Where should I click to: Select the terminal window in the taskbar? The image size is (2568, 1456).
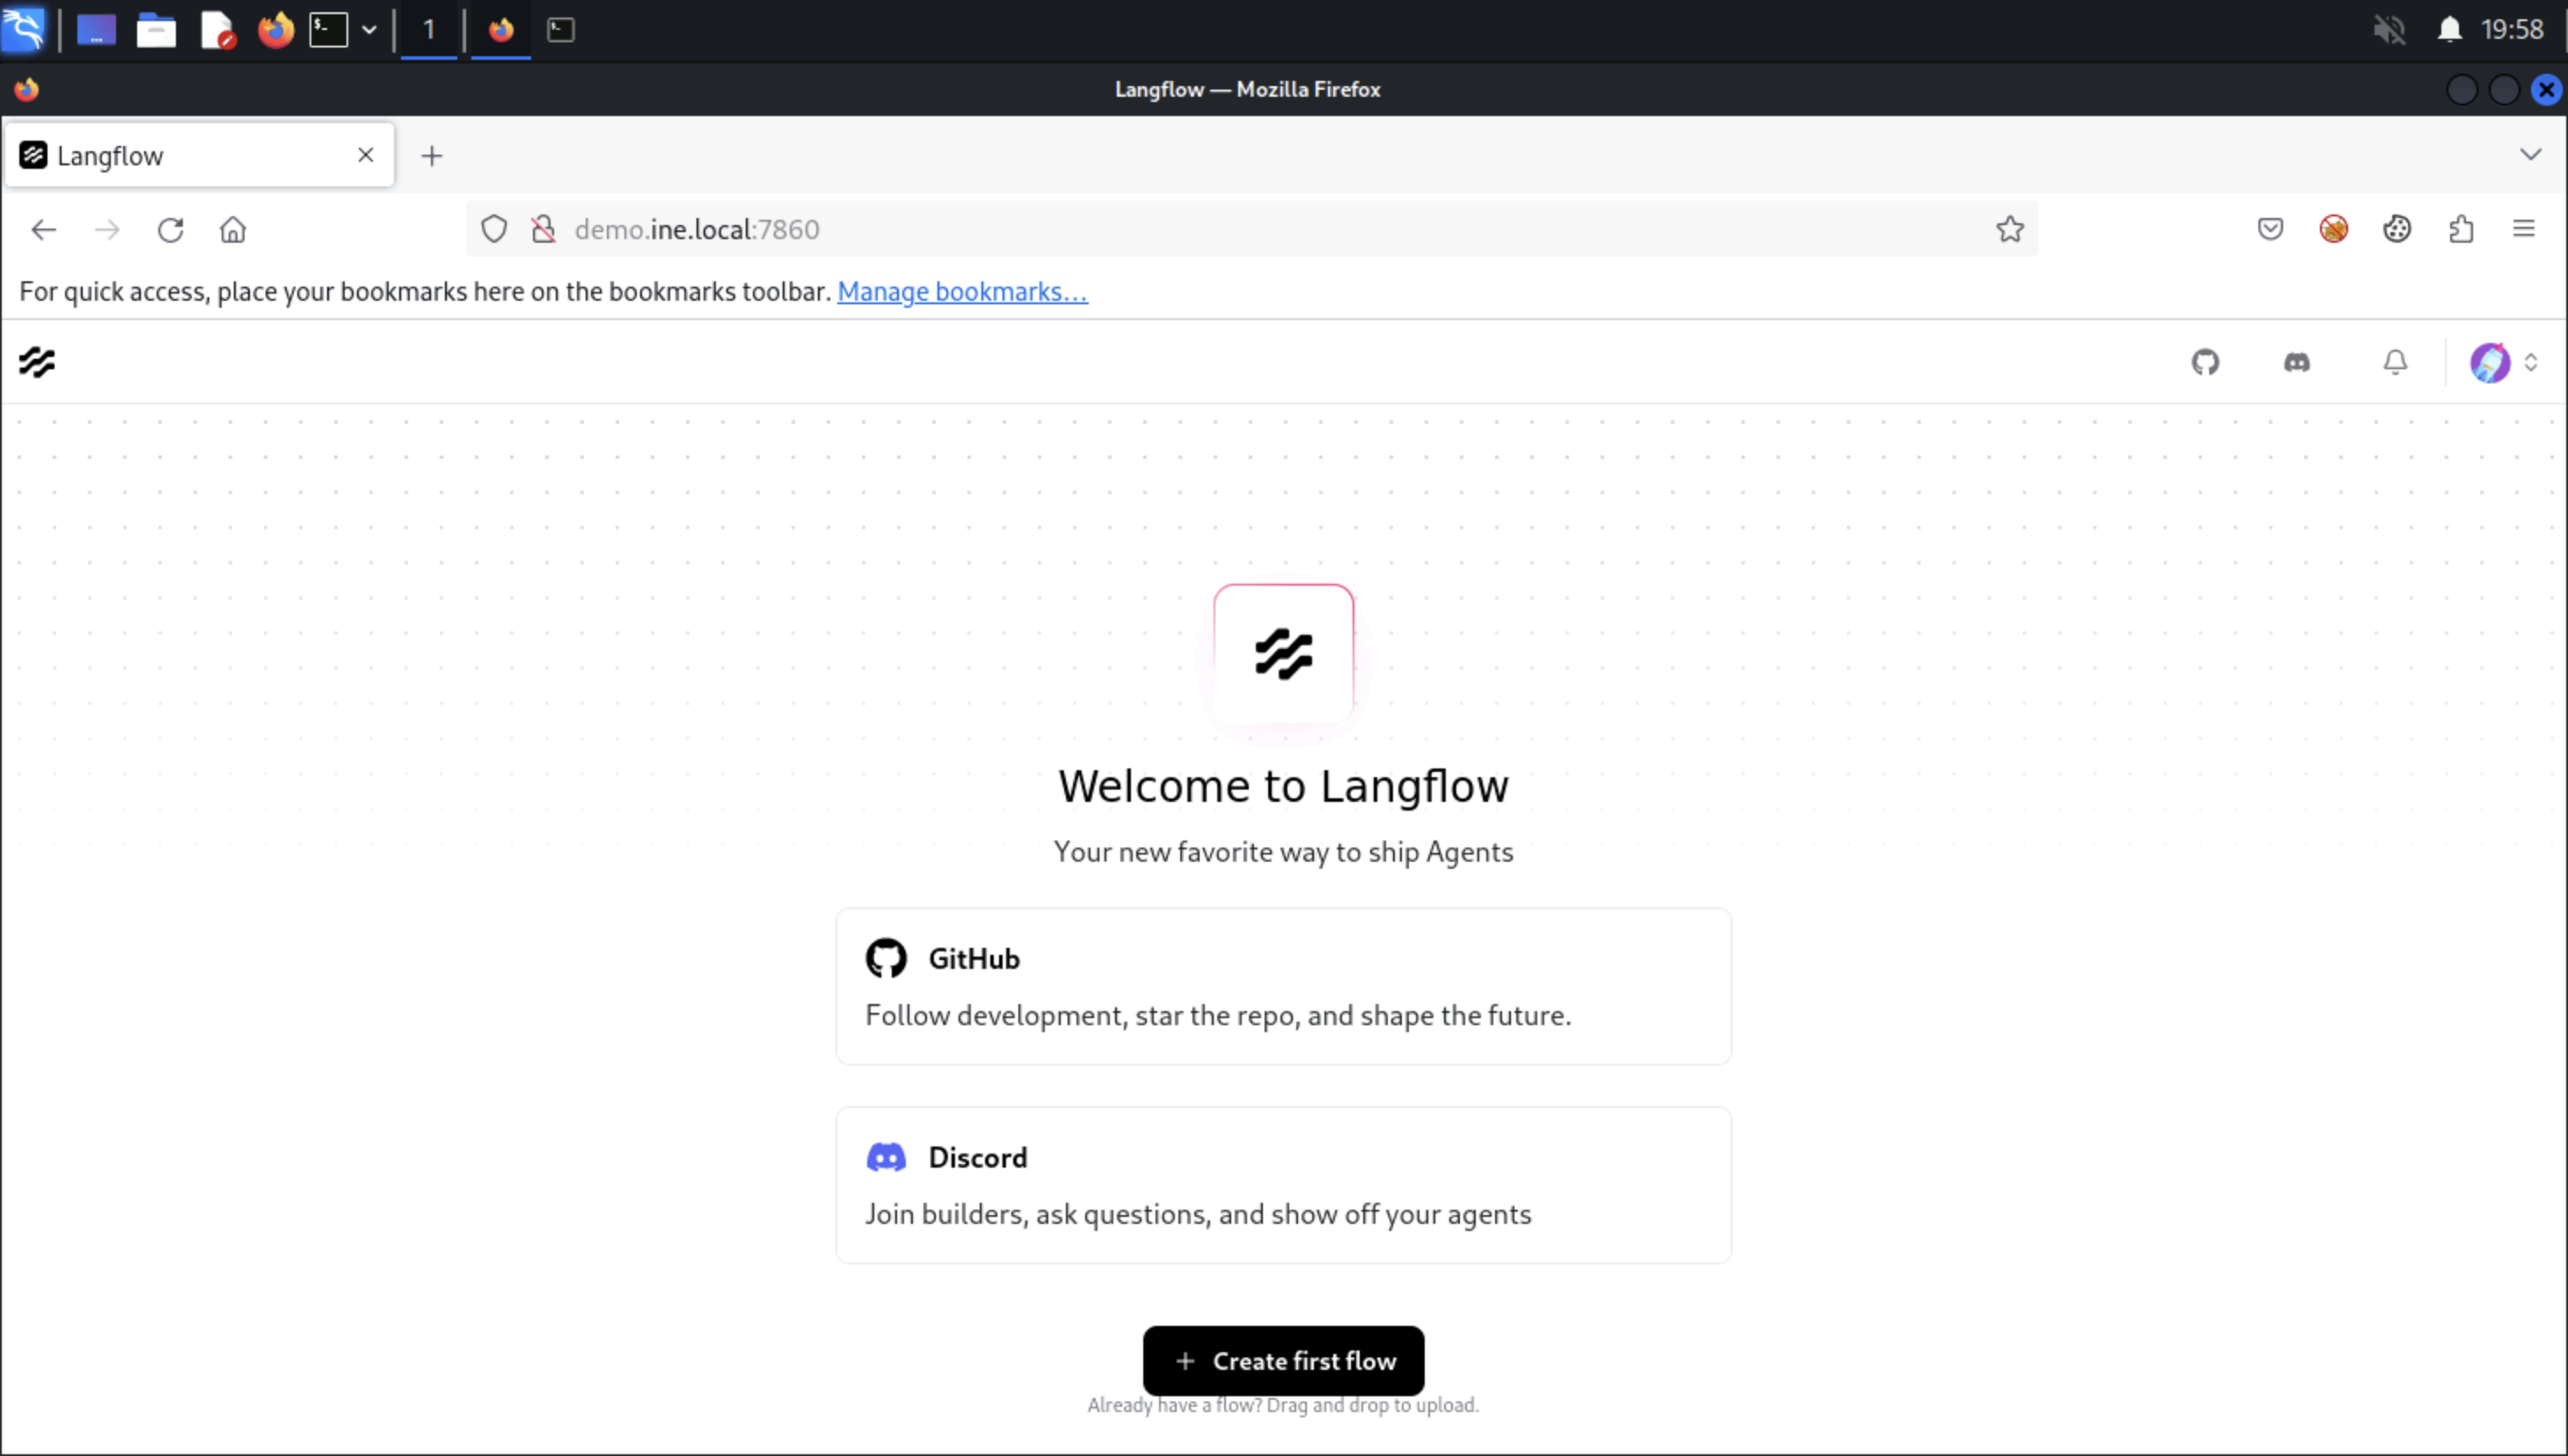click(561, 30)
